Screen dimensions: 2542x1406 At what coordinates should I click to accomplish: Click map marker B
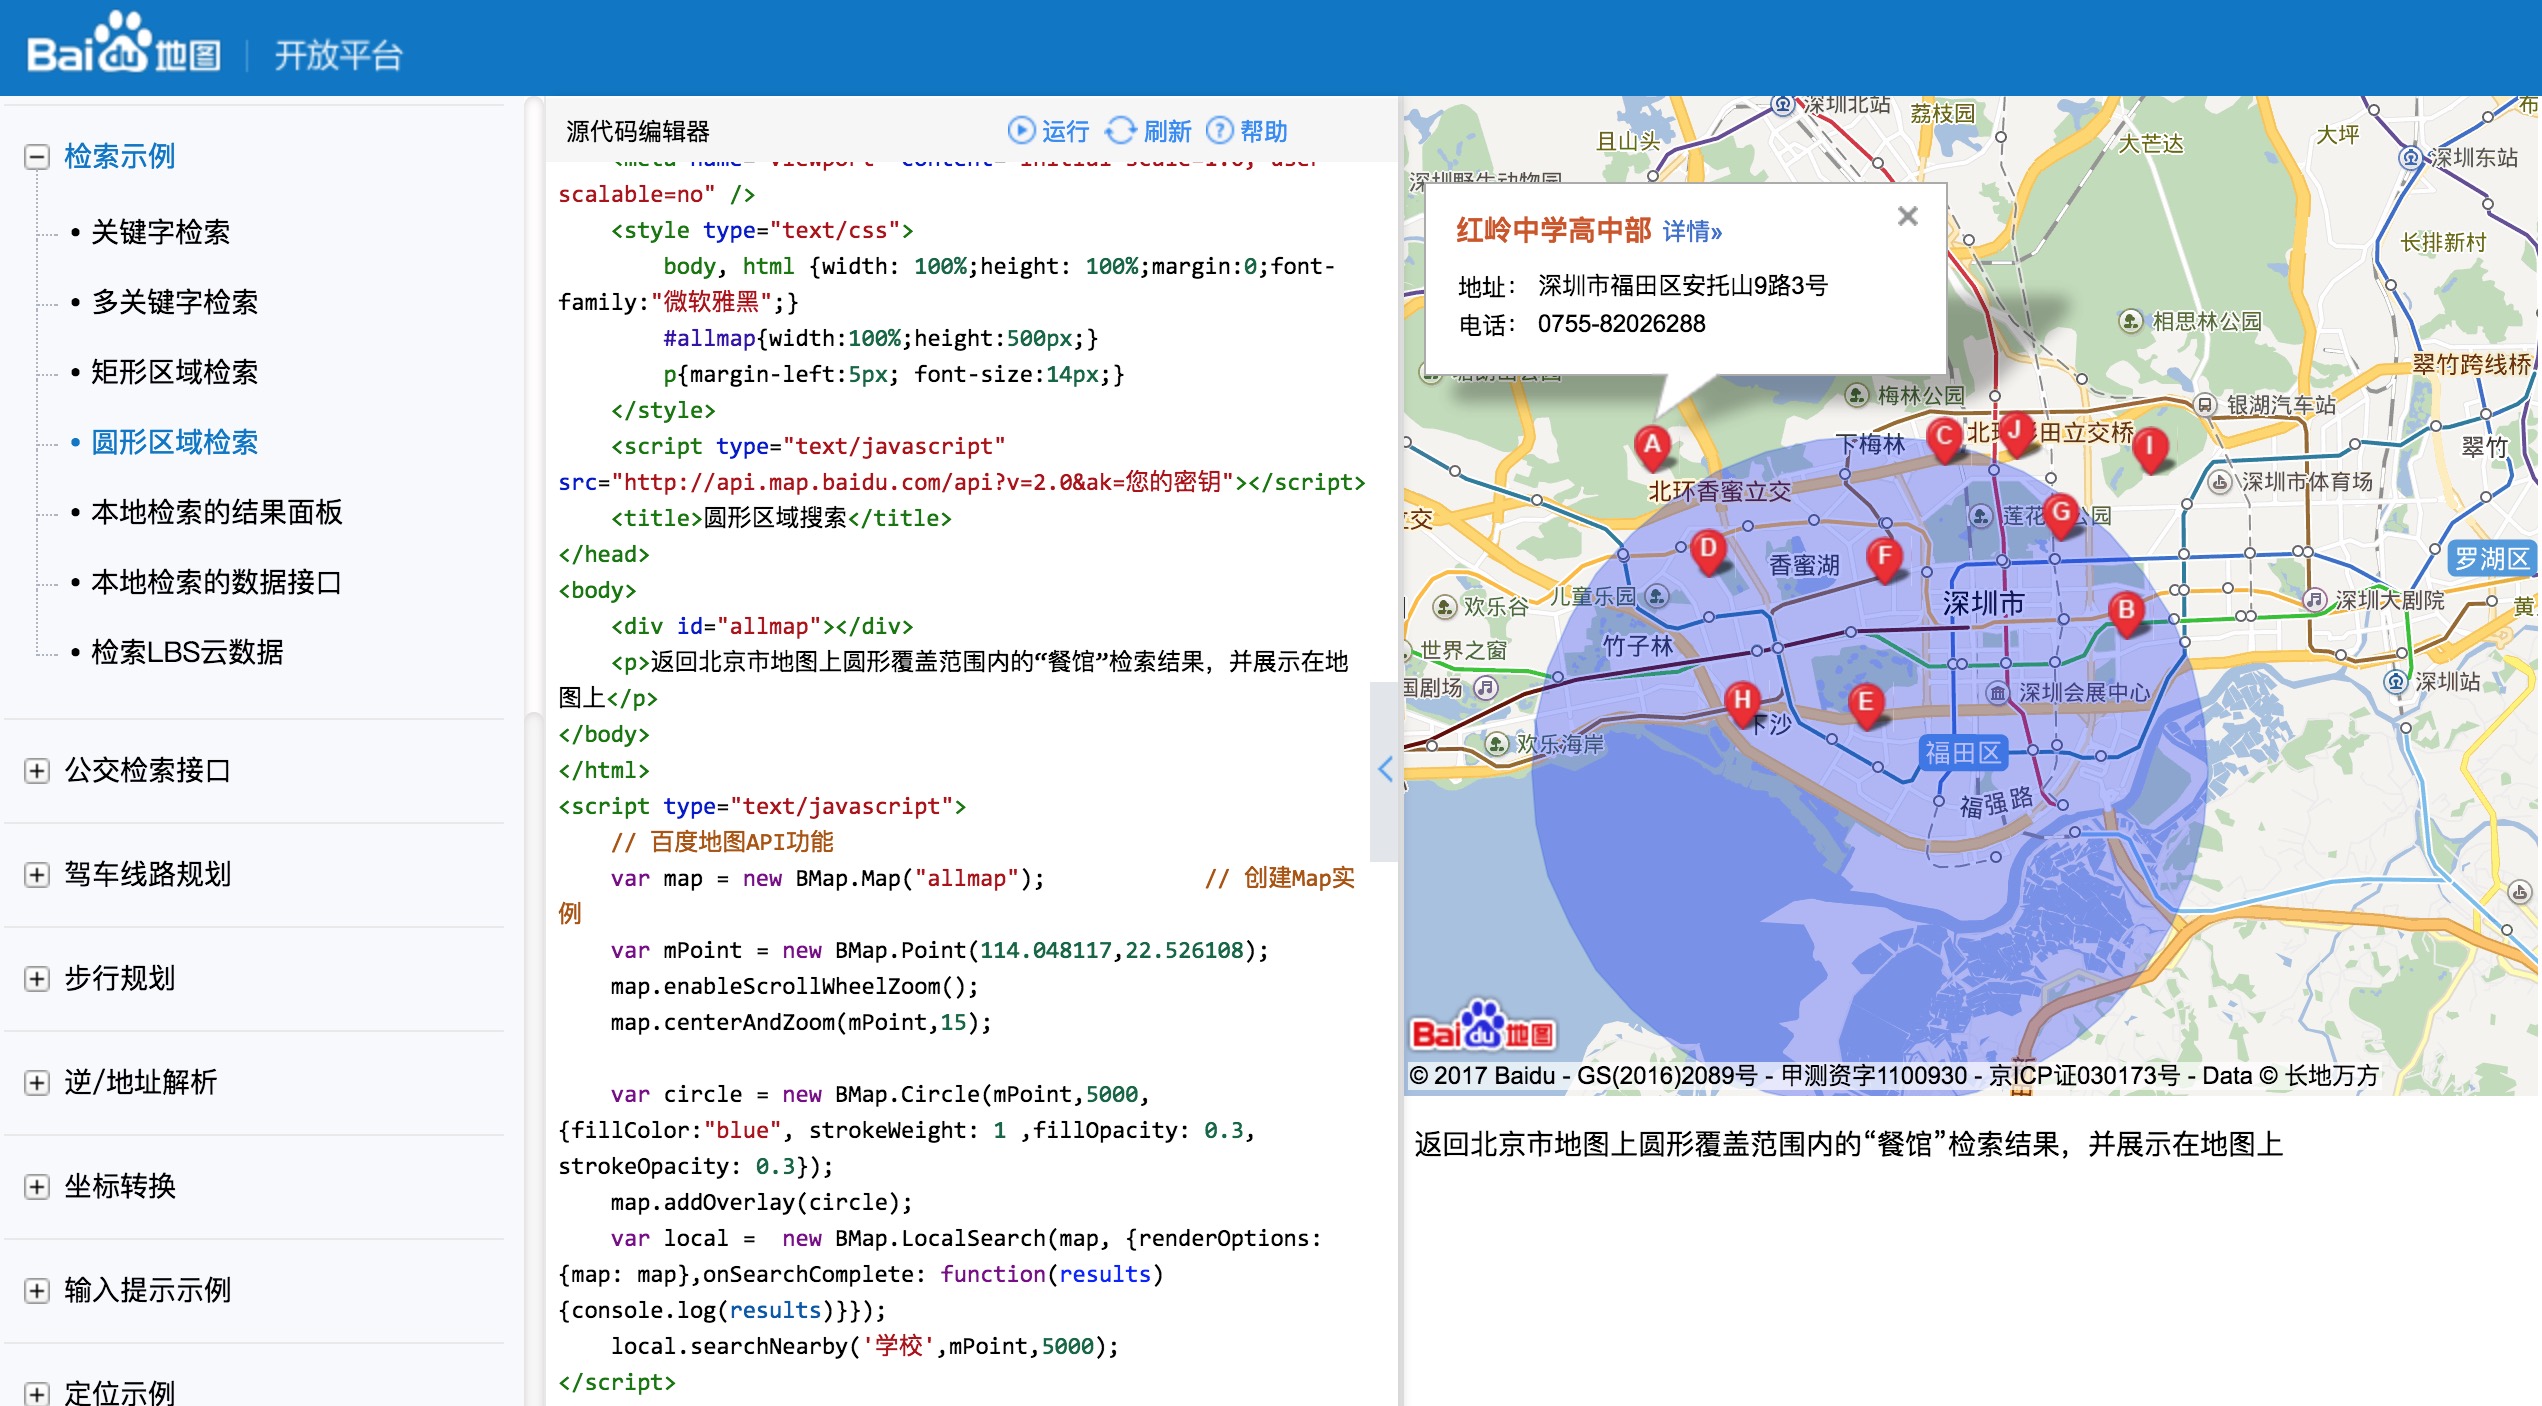point(2126,610)
